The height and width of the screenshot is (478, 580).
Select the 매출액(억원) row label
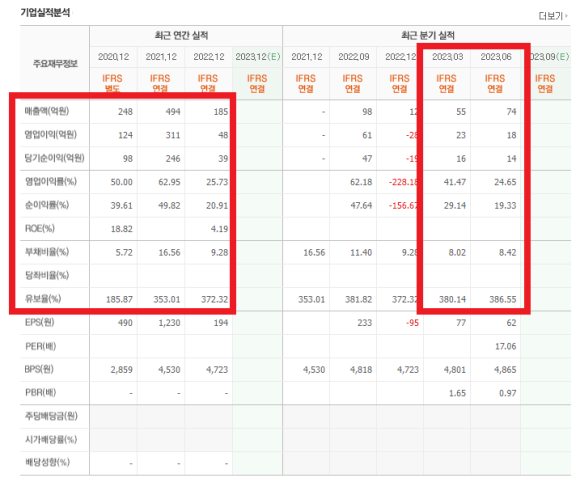pyautogui.click(x=47, y=111)
